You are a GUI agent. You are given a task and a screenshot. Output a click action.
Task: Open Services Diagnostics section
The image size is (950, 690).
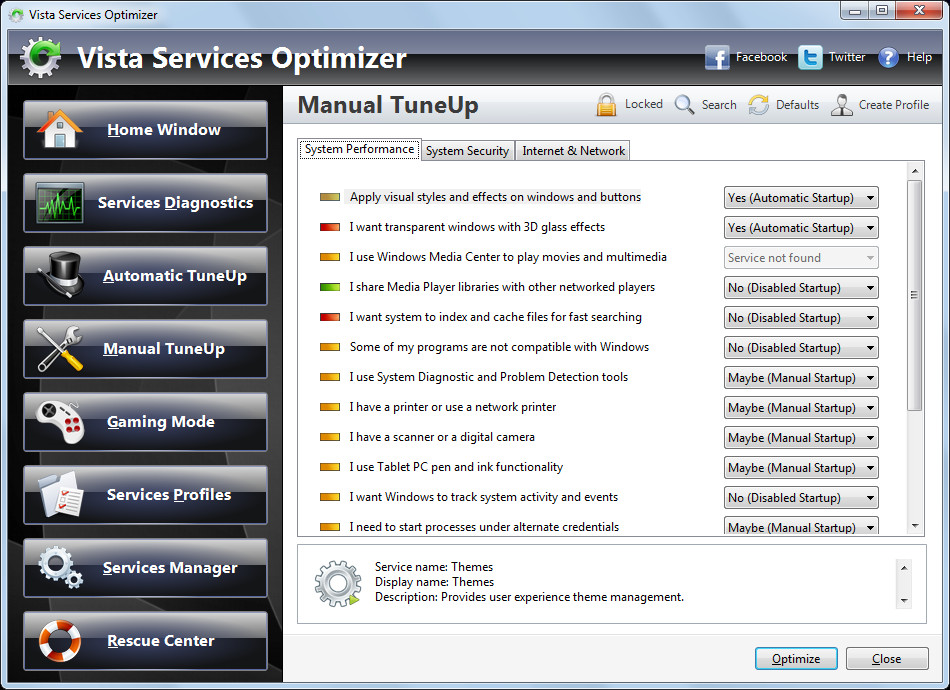[x=145, y=203]
